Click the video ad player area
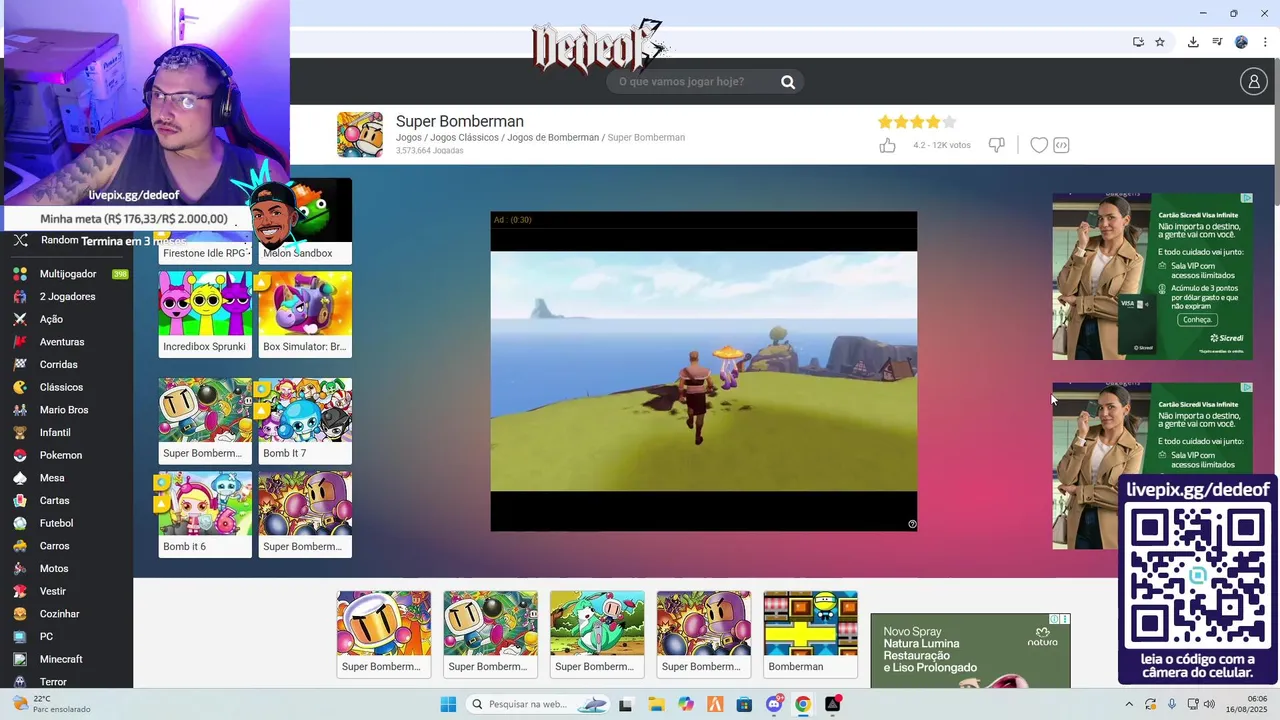This screenshot has height=720, width=1280. (x=703, y=371)
